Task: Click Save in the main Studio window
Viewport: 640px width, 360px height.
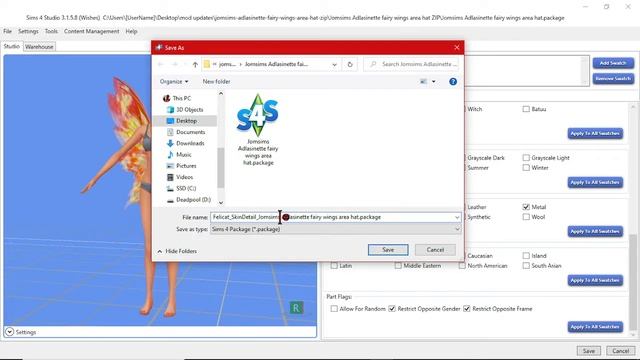Action: pos(589,351)
